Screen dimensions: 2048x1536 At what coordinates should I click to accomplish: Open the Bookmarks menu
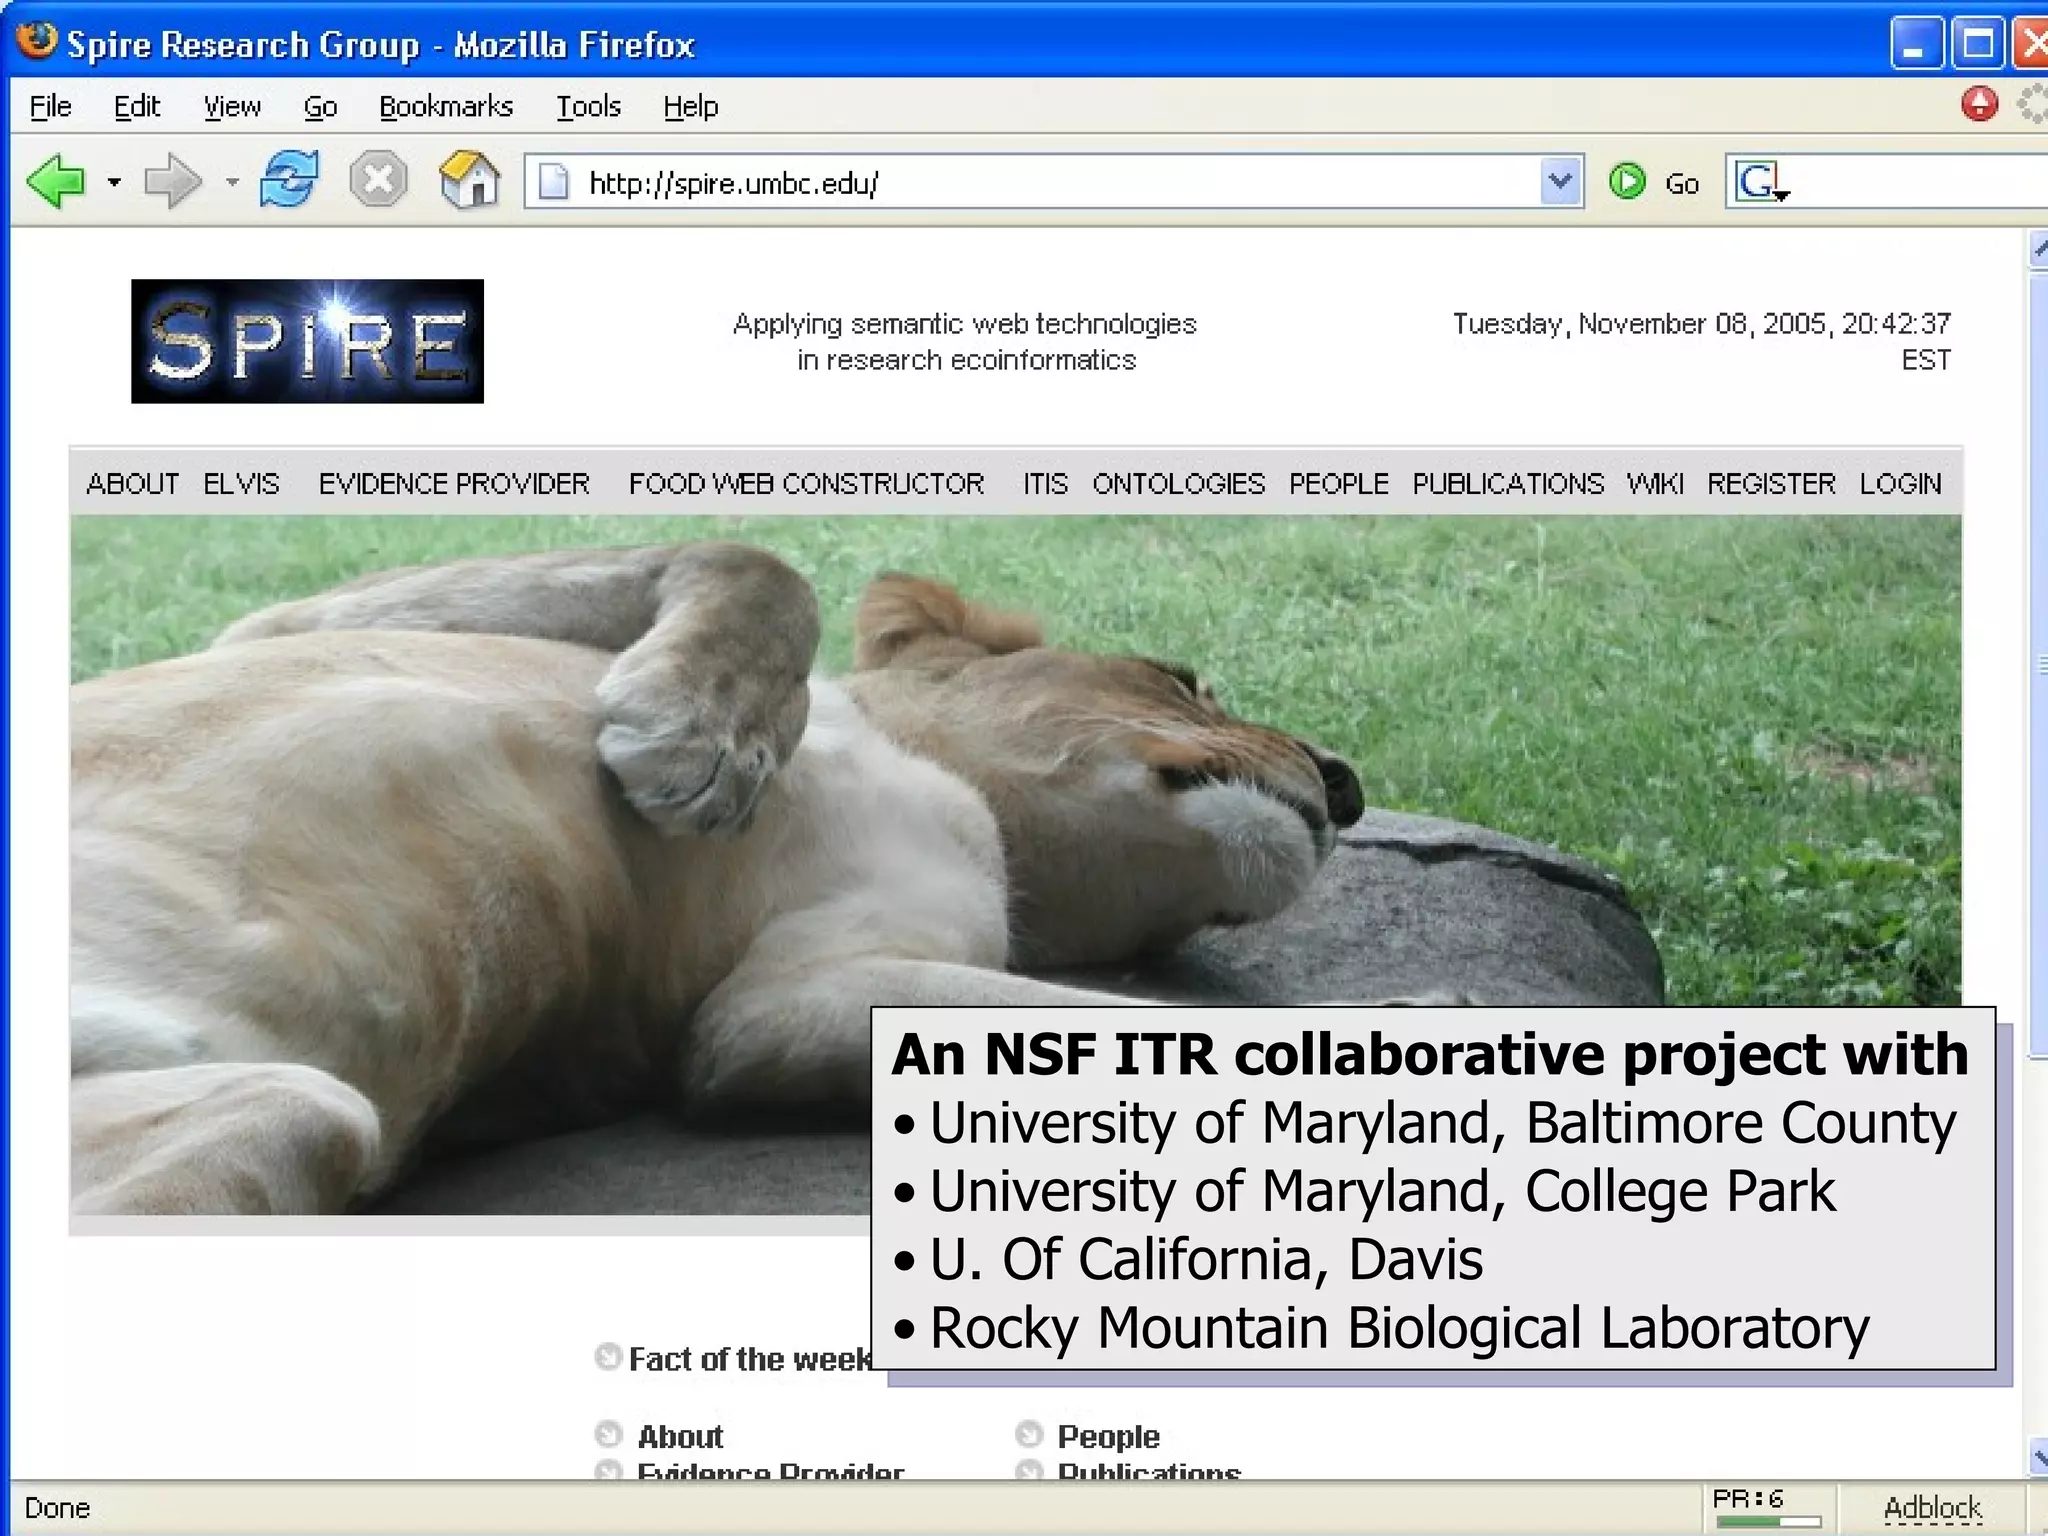coord(446,106)
